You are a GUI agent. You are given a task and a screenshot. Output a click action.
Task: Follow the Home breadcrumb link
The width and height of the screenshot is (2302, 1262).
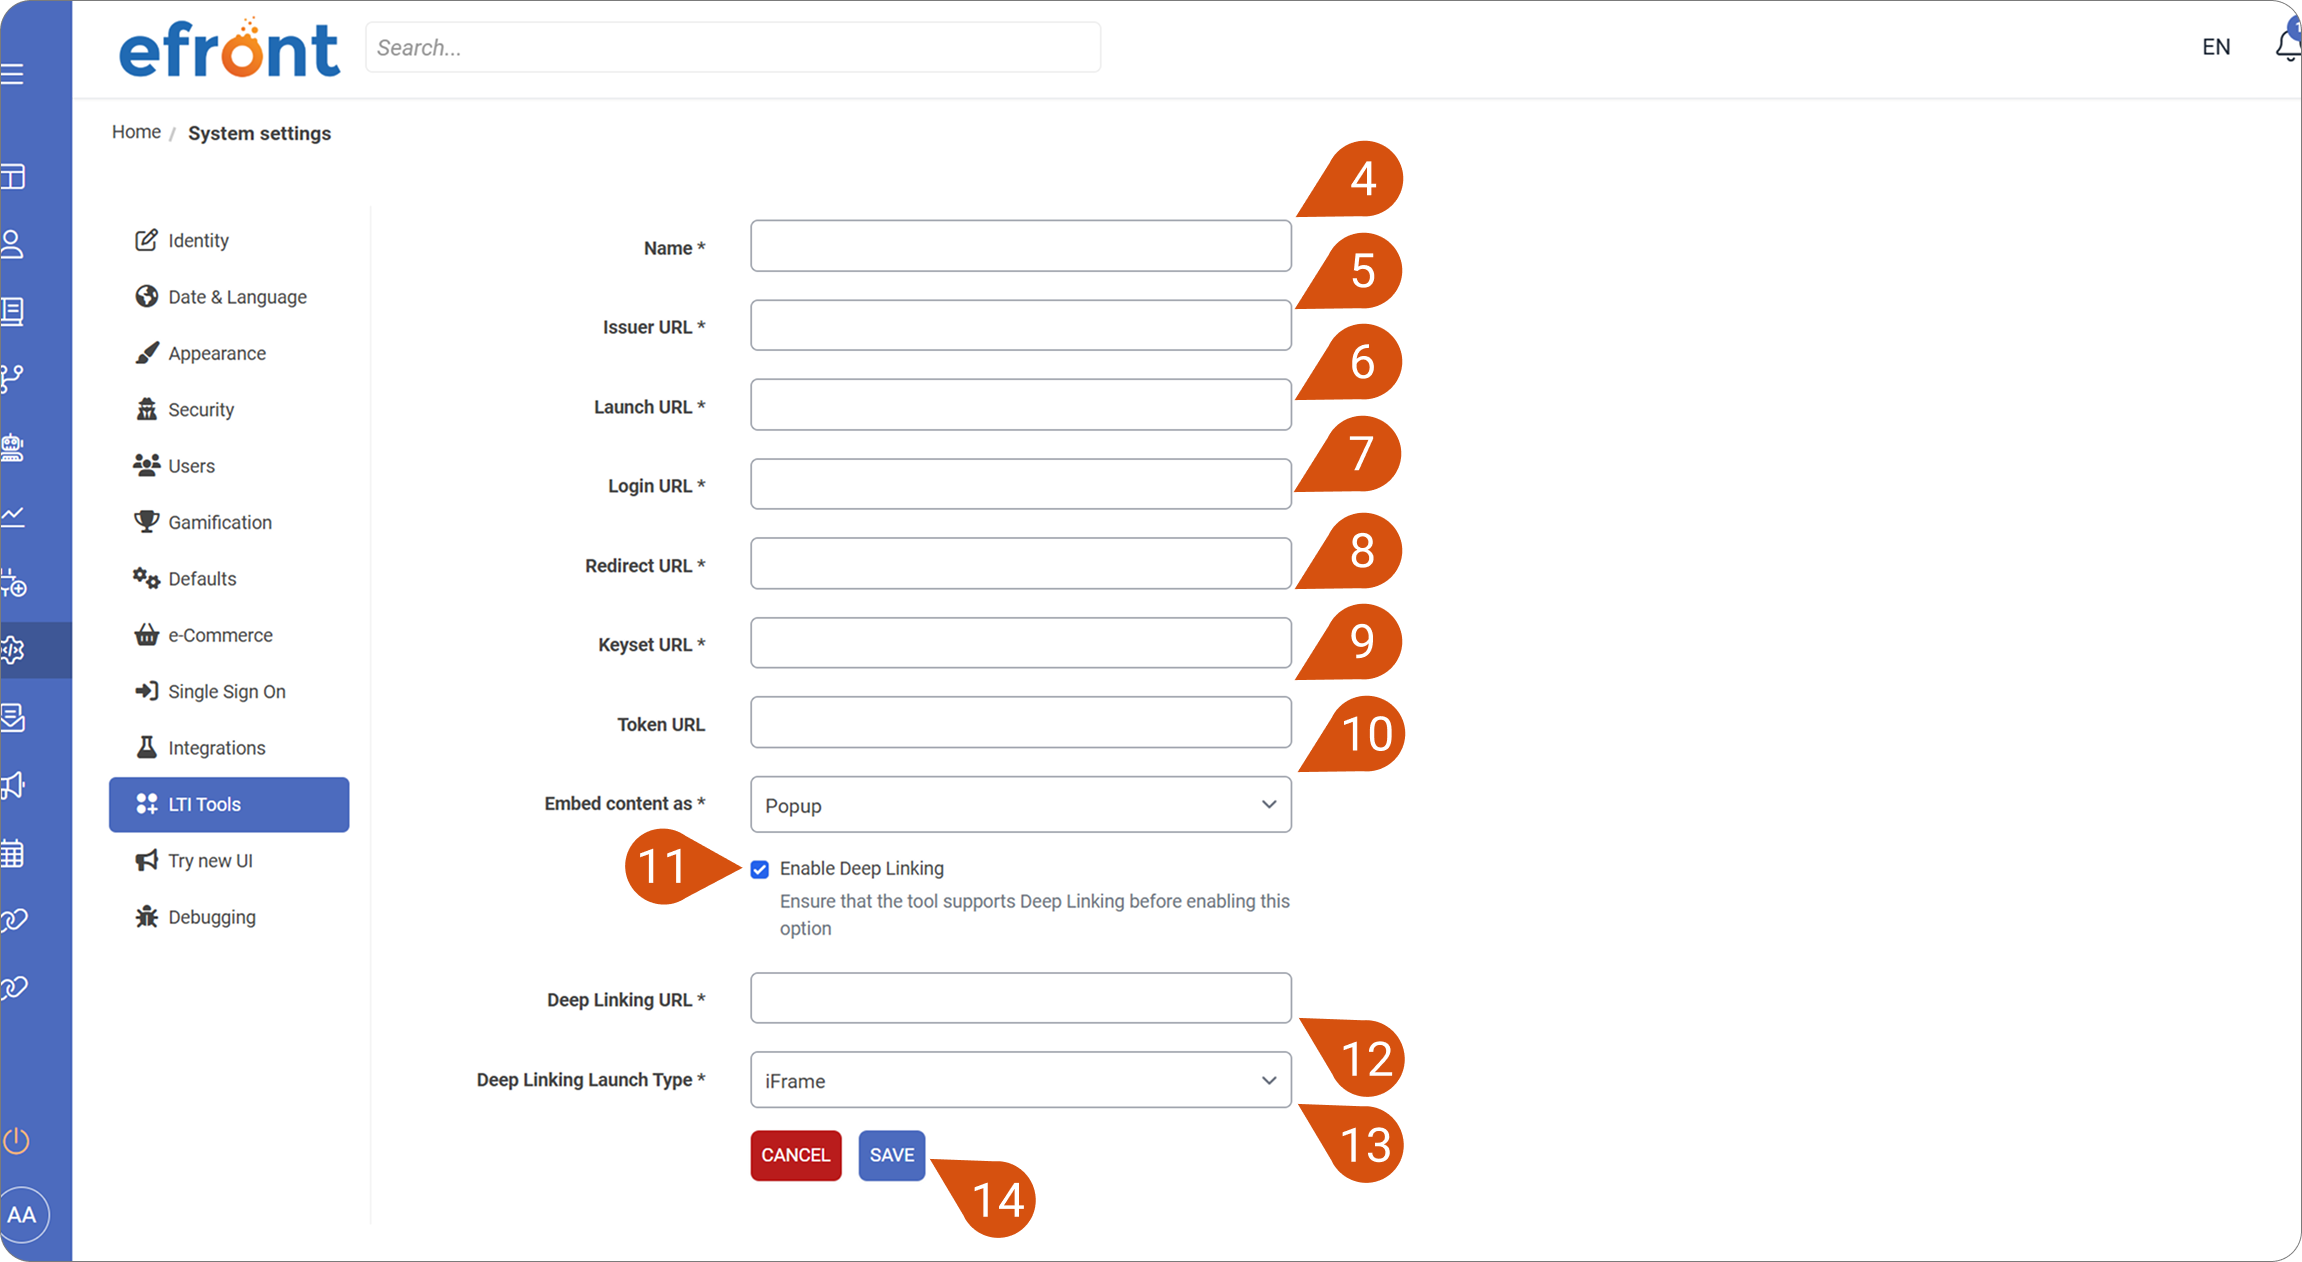(x=136, y=132)
